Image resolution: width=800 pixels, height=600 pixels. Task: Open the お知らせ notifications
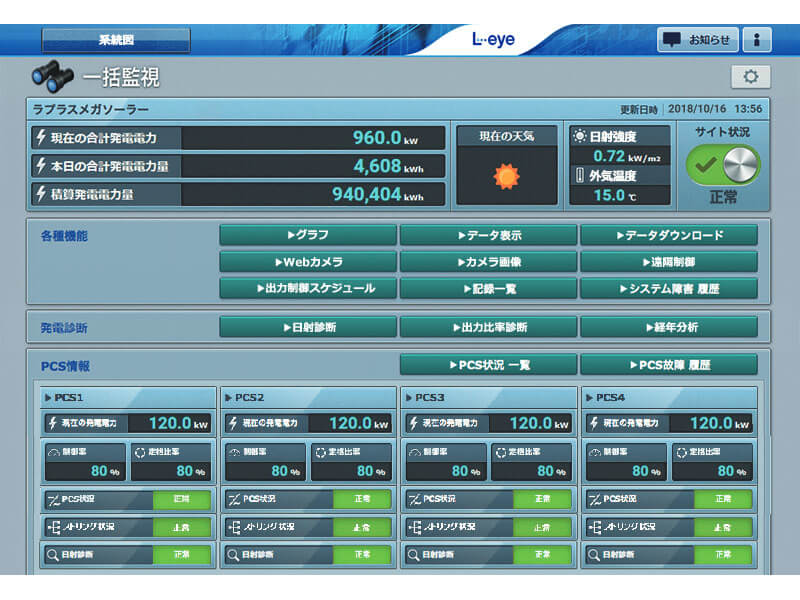pos(697,40)
